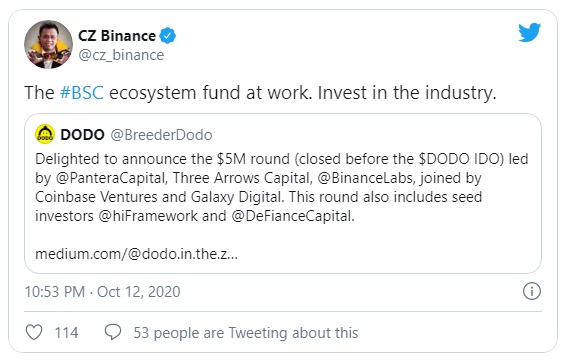Visit the @cz_binance handle

pos(121,55)
